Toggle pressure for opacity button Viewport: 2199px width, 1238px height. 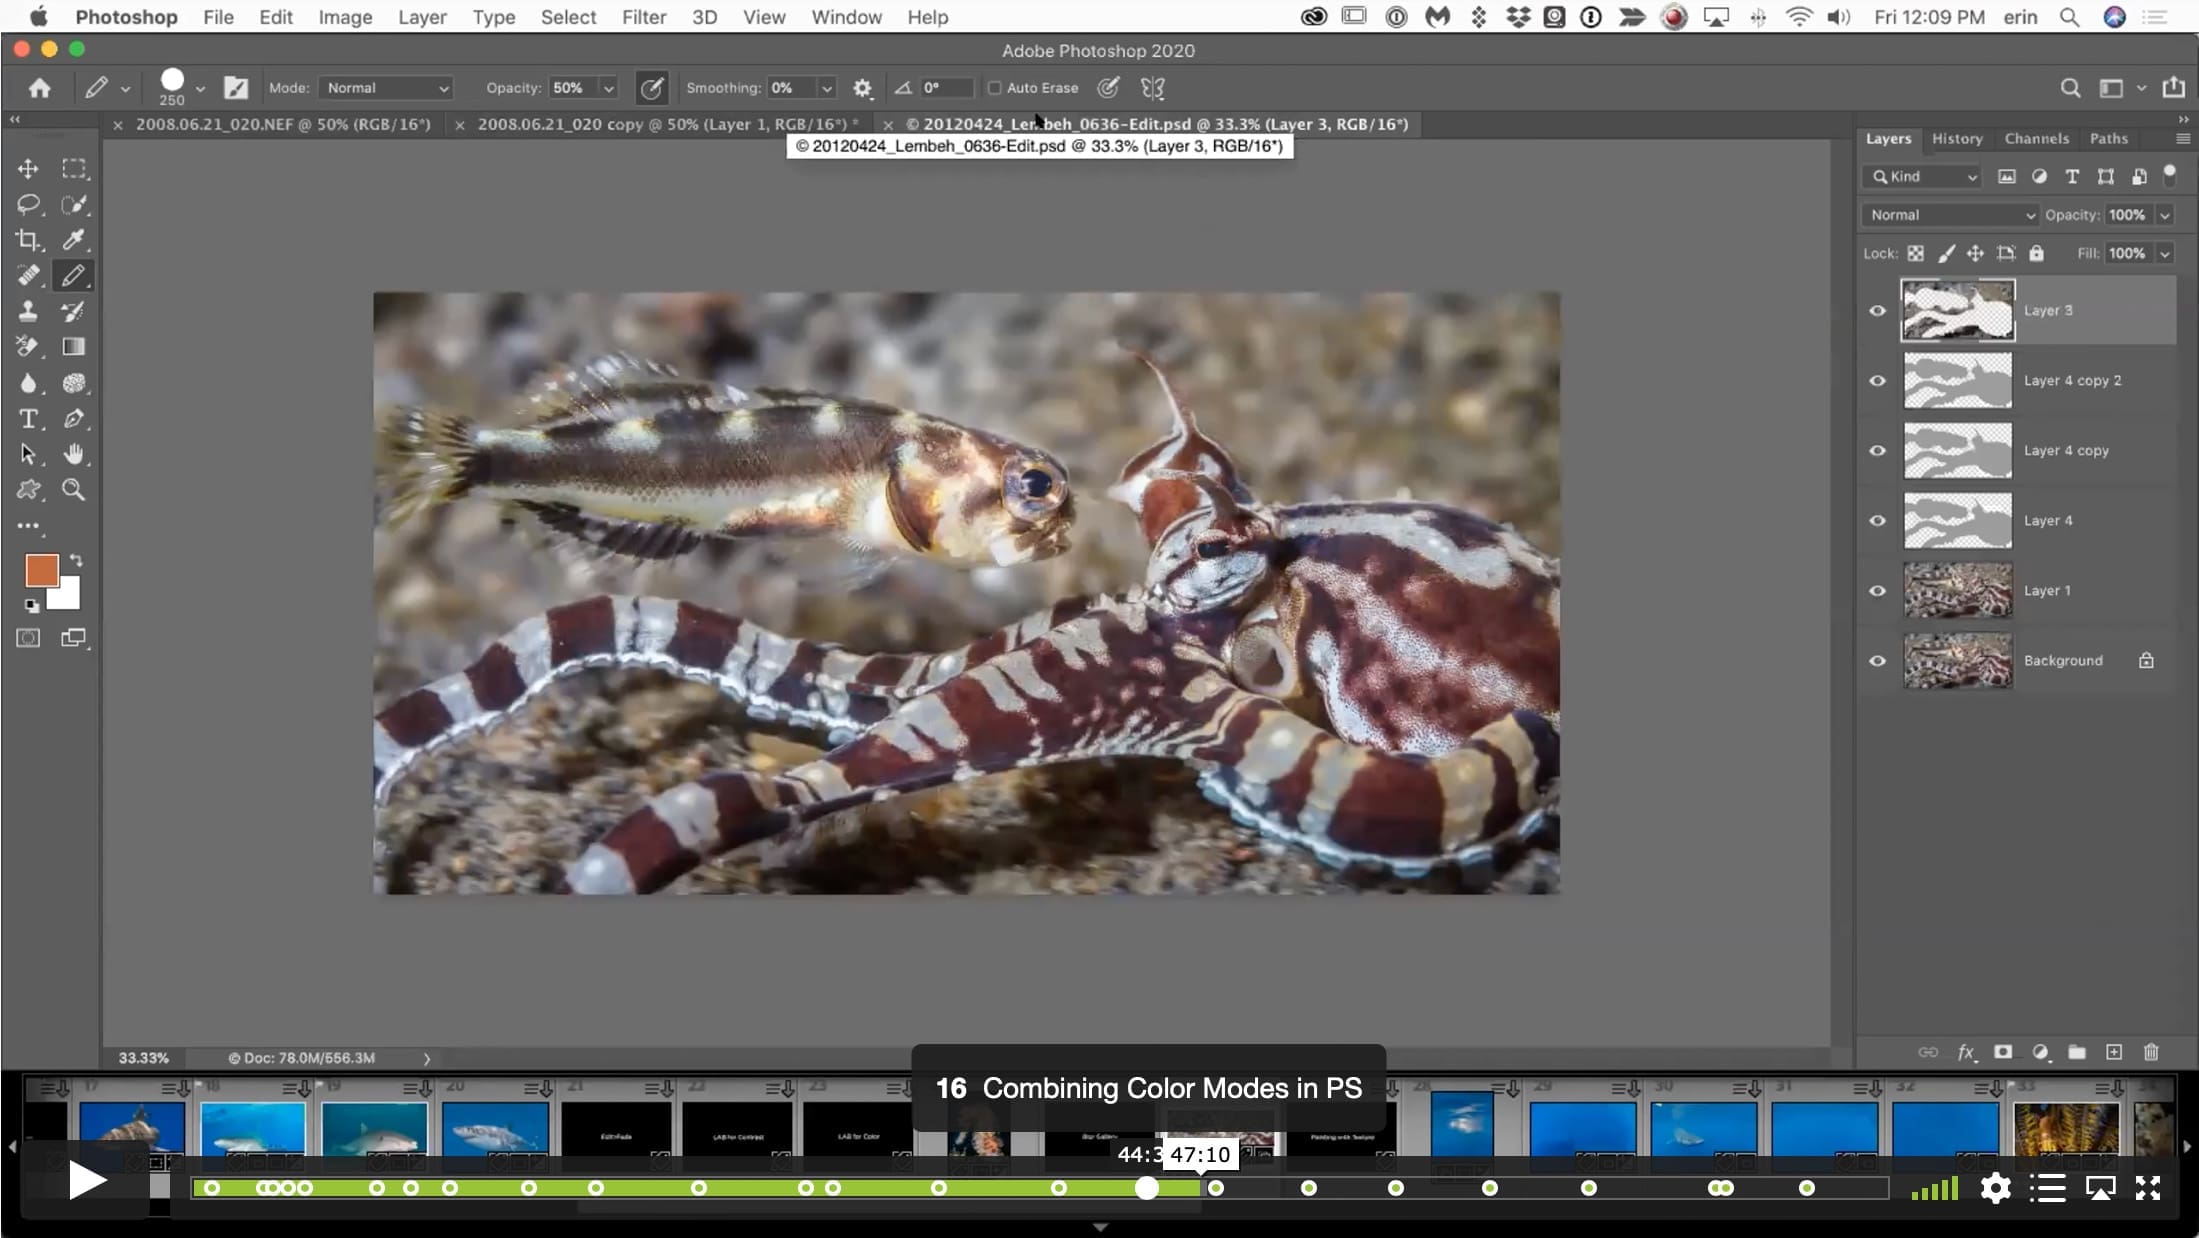click(x=651, y=88)
